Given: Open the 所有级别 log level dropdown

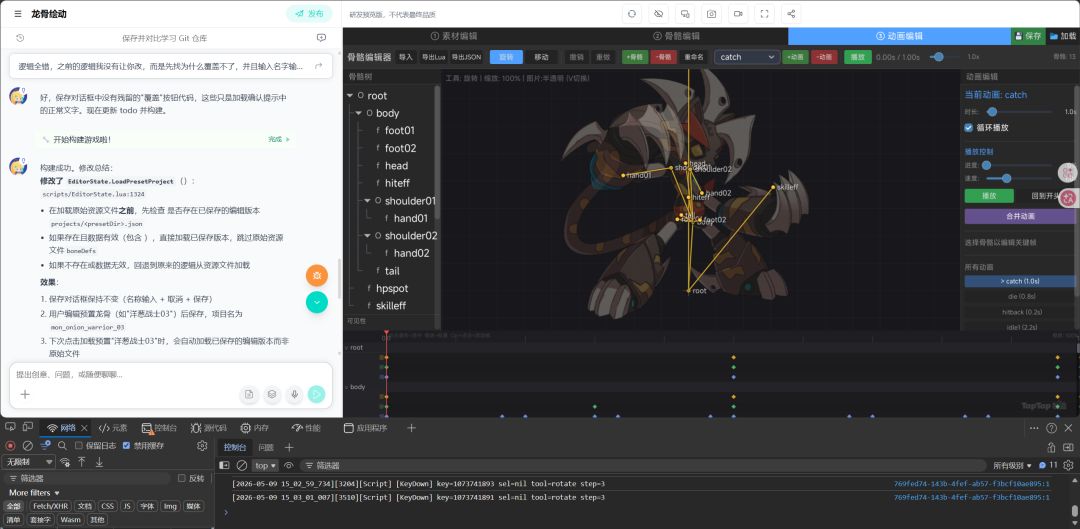Looking at the screenshot, I should pos(1012,466).
